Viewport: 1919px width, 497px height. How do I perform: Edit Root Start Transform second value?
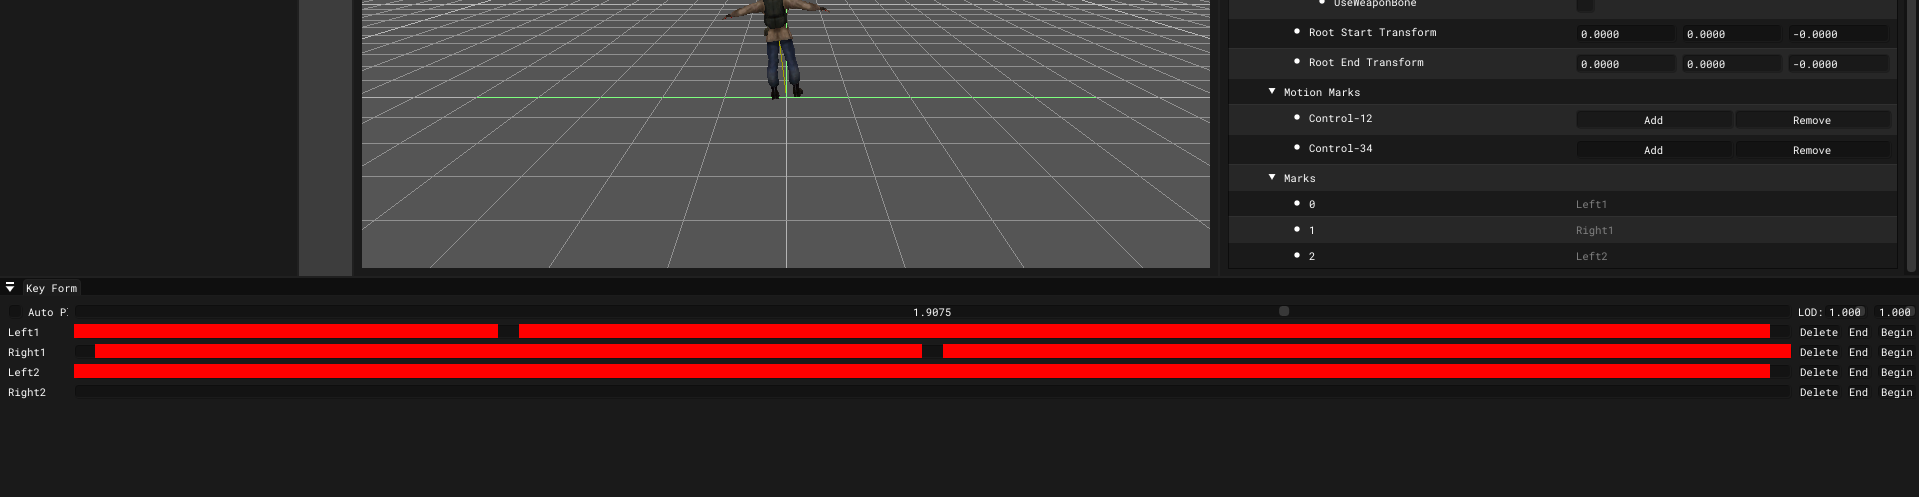(1731, 34)
